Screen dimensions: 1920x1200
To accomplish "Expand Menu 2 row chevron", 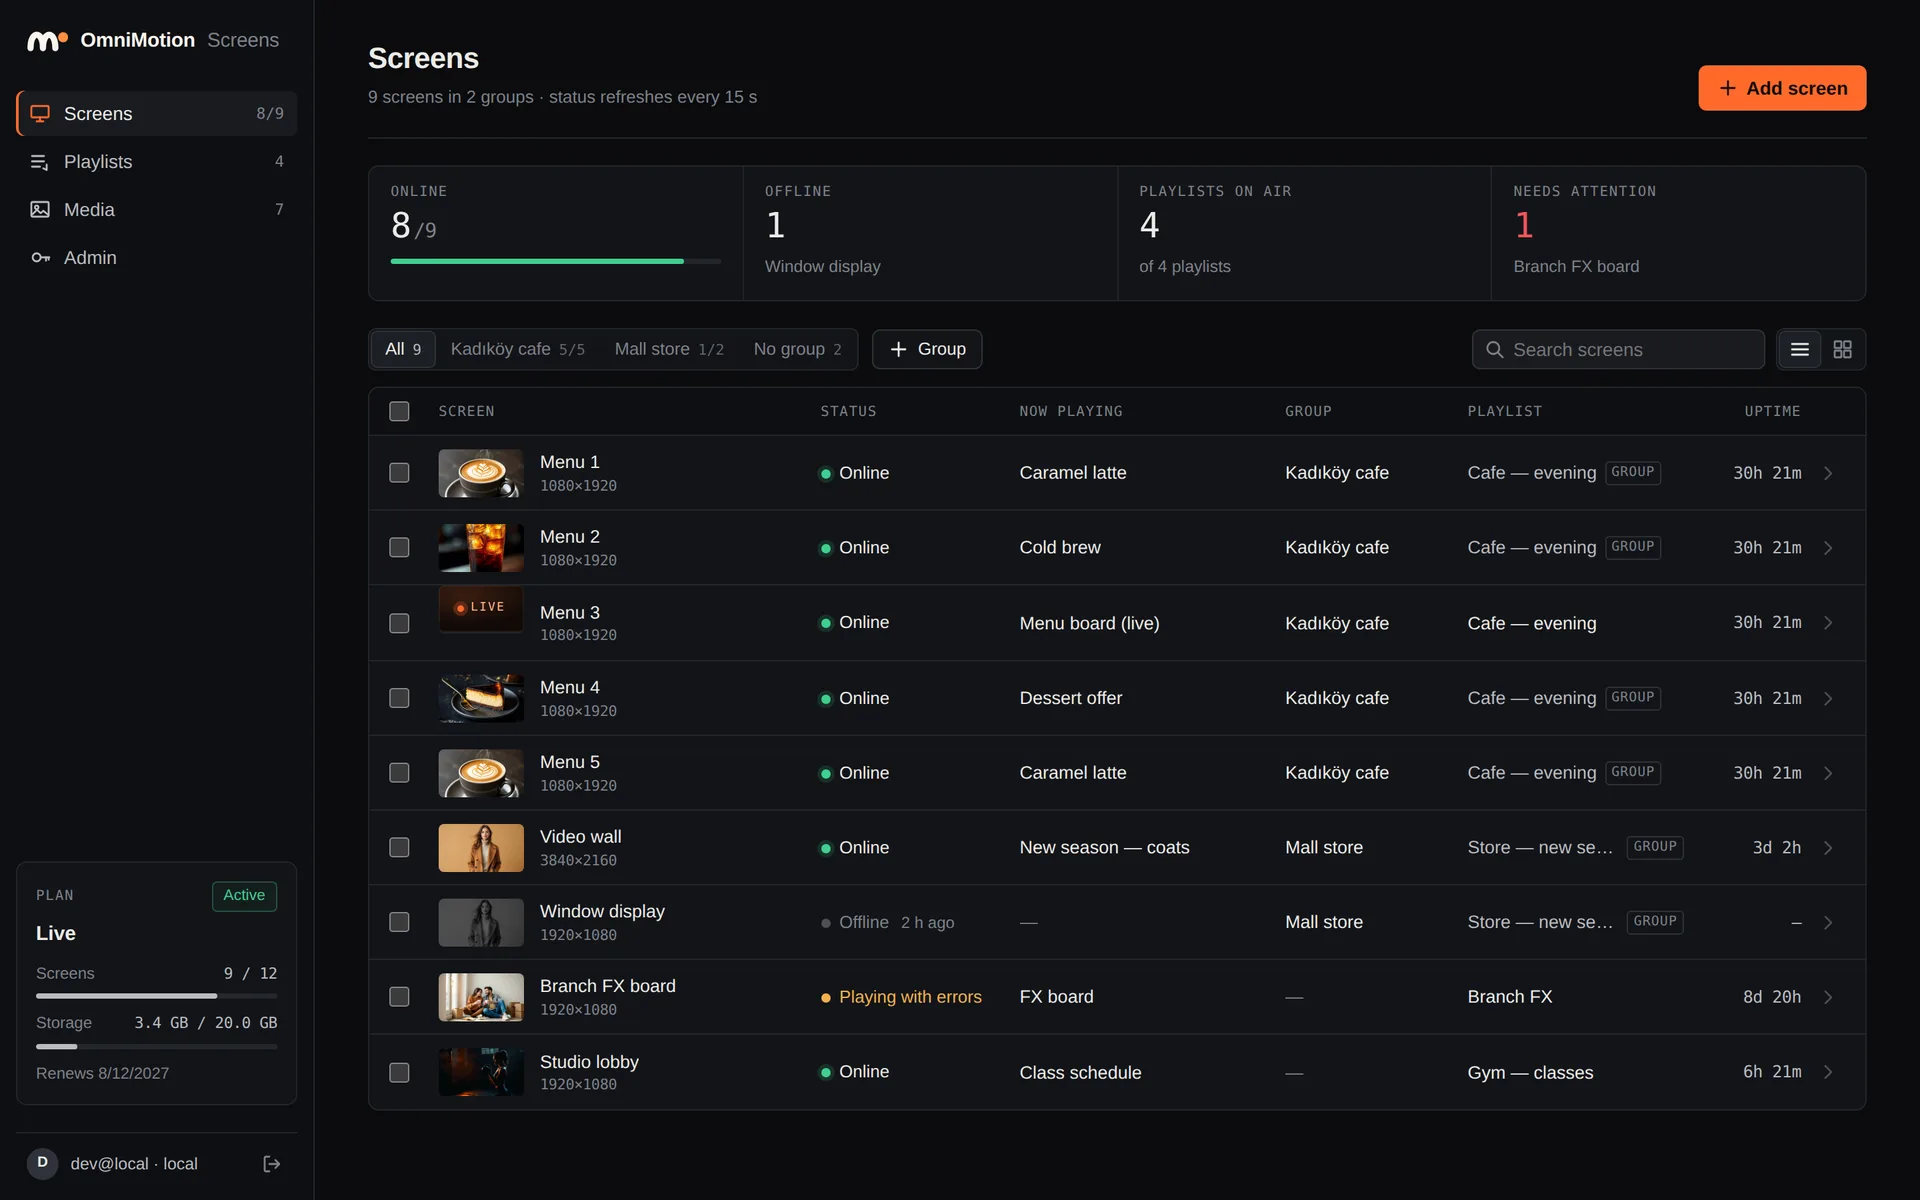I will (x=1828, y=548).
